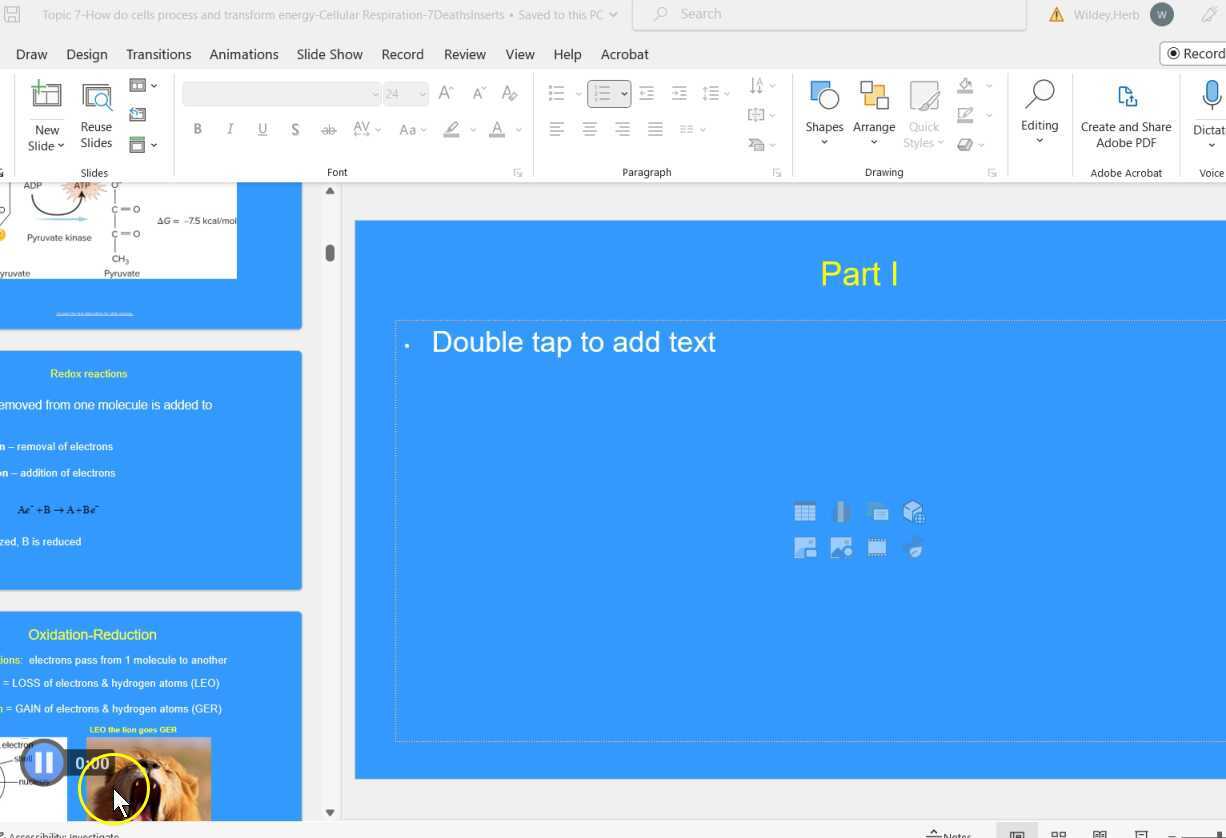Click the New Slide icon
This screenshot has width=1226, height=838.
coord(46,96)
